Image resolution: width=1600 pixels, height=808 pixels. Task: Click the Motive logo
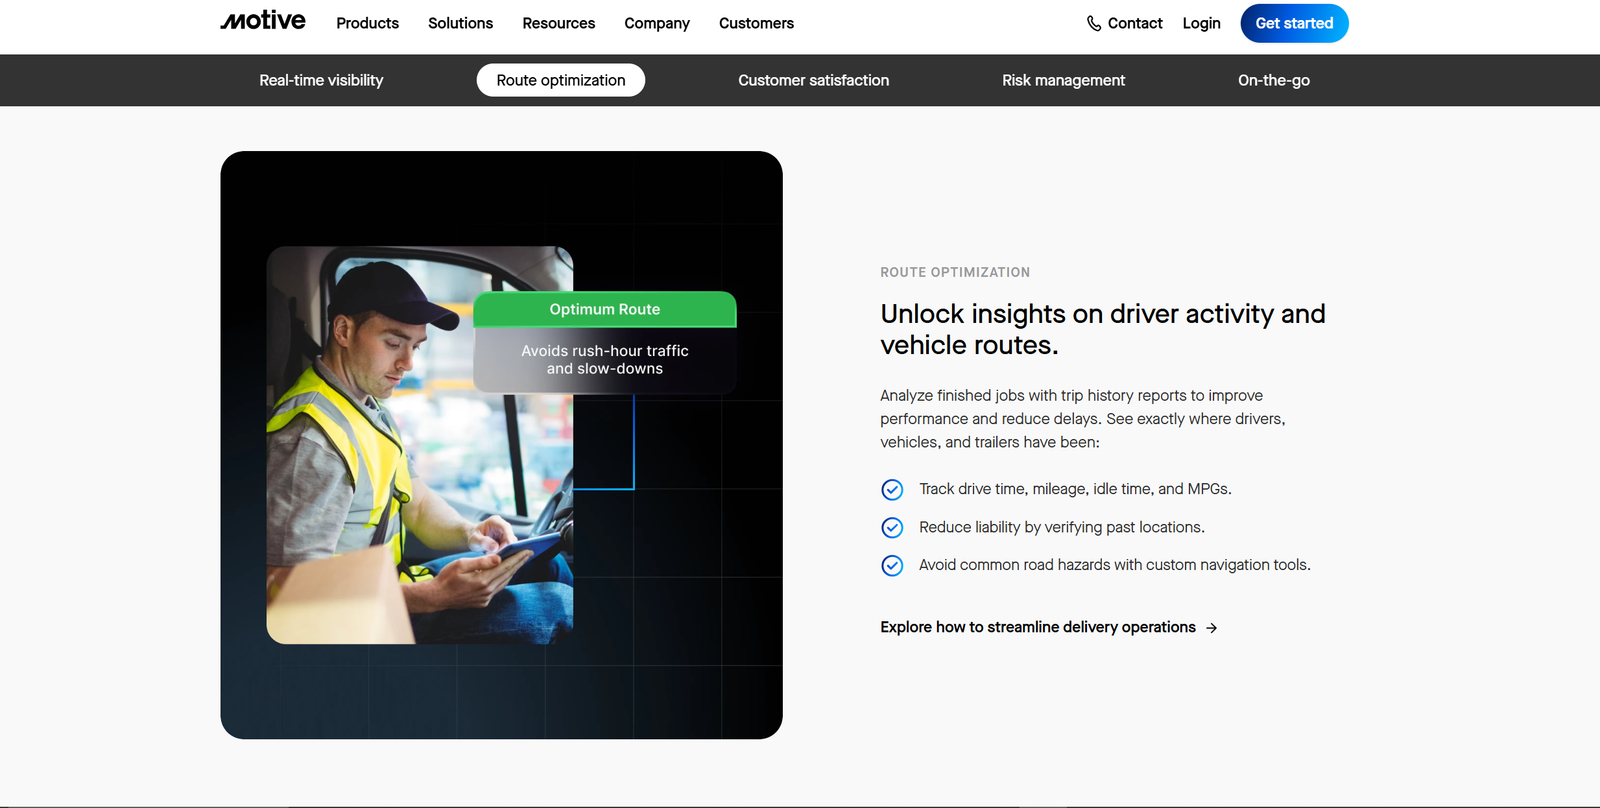[263, 21]
